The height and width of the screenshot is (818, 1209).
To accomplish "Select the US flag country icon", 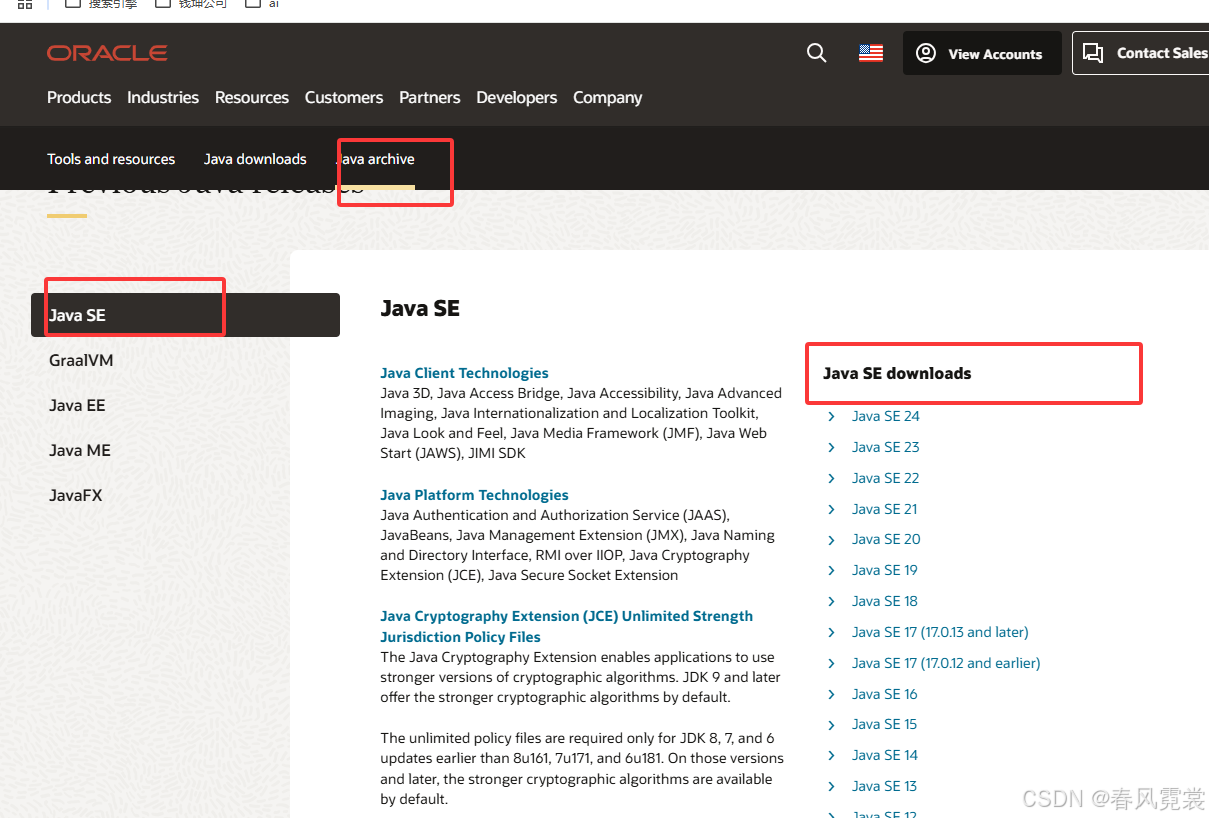I will click(871, 53).
